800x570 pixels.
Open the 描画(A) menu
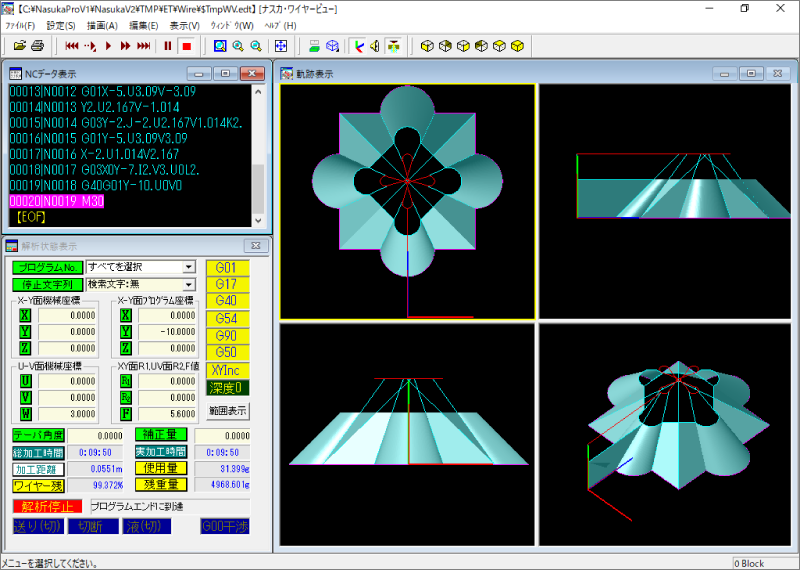pos(102,26)
